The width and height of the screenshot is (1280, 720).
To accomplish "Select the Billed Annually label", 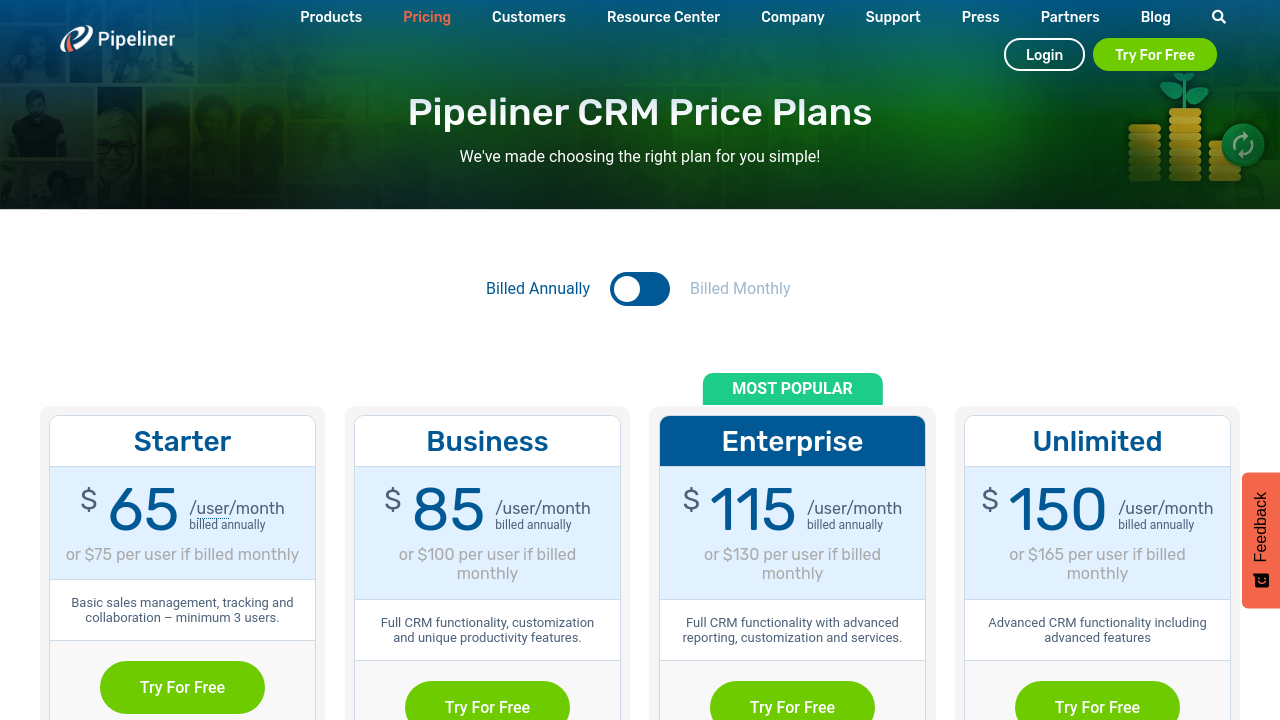I will 538,289.
